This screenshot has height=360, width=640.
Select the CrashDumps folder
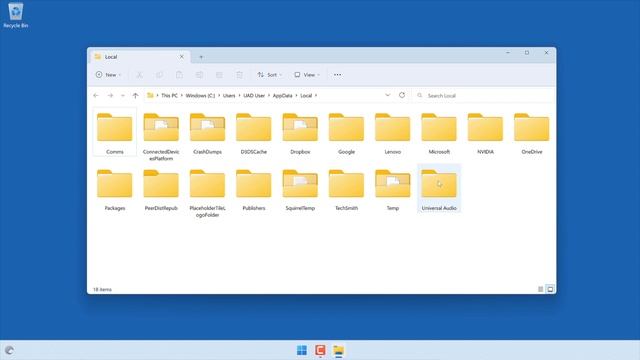(207, 132)
